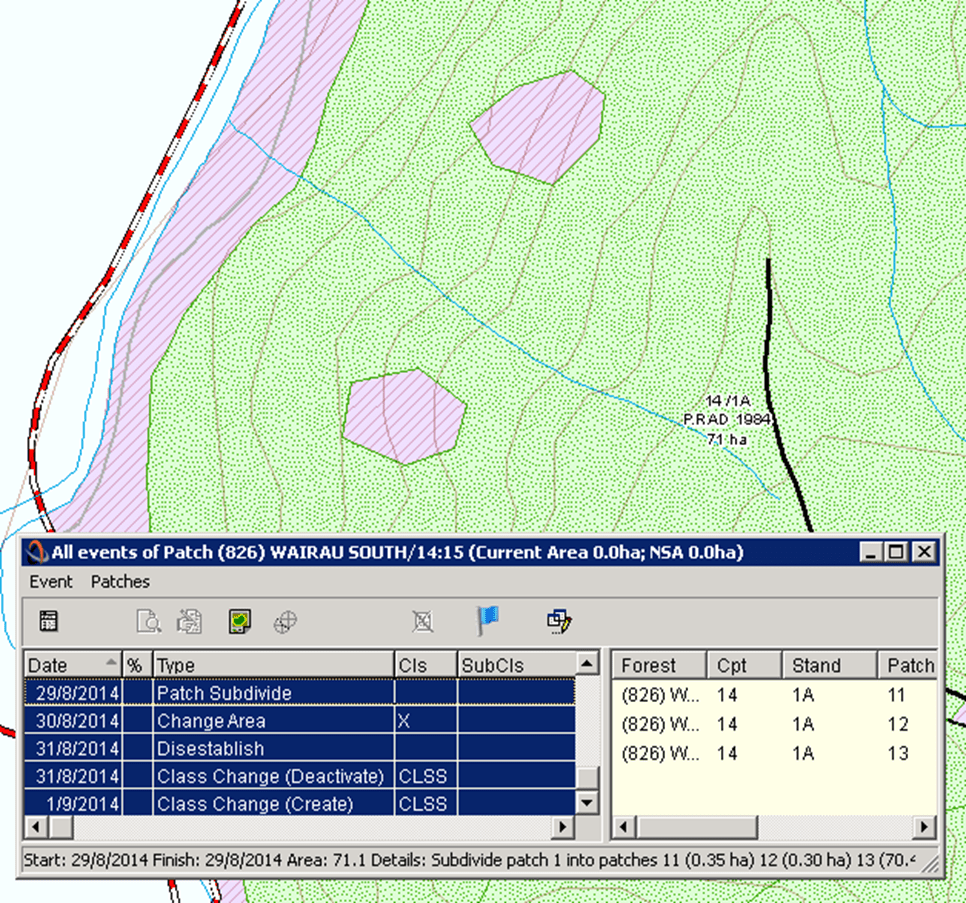966x903 pixels.
Task: Click the % column header
Action: 137,665
